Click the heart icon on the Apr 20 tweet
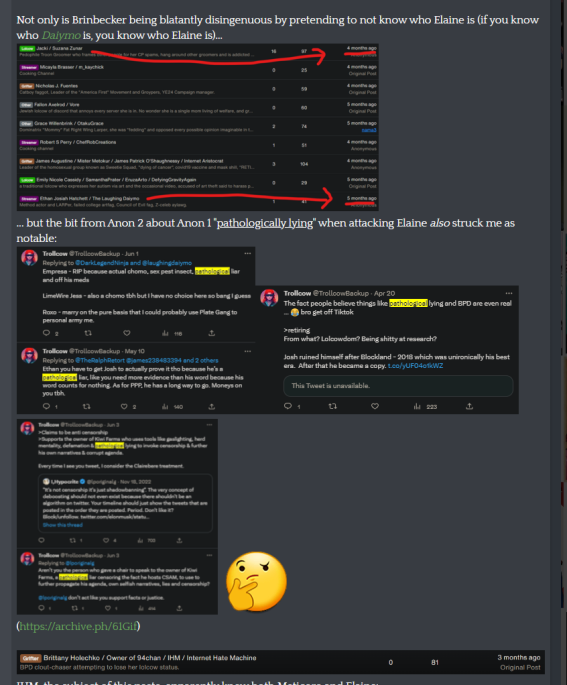This screenshot has height=685, width=567. point(375,406)
